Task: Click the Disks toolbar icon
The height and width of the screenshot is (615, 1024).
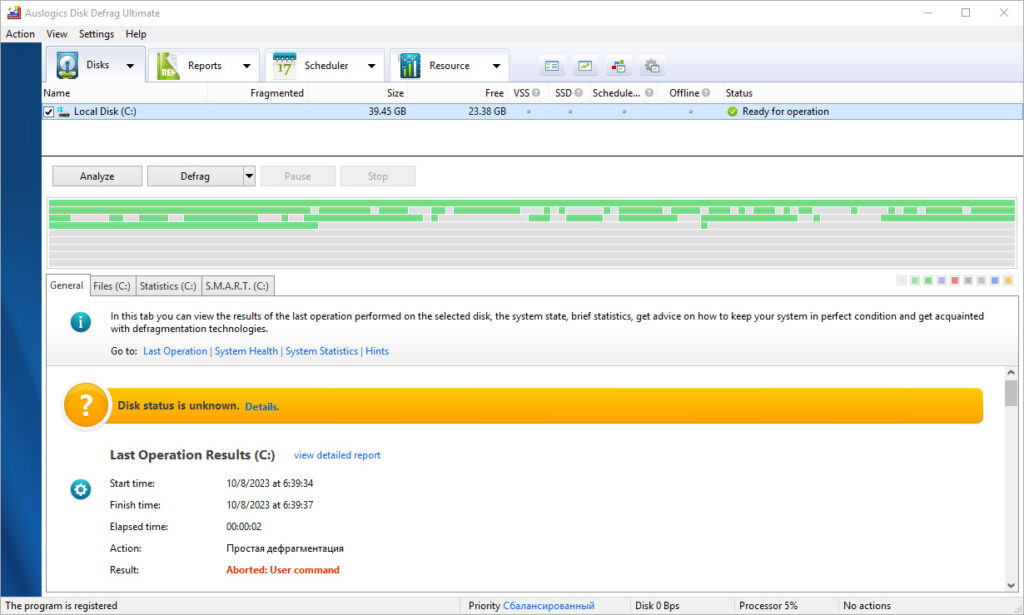Action: [x=67, y=65]
